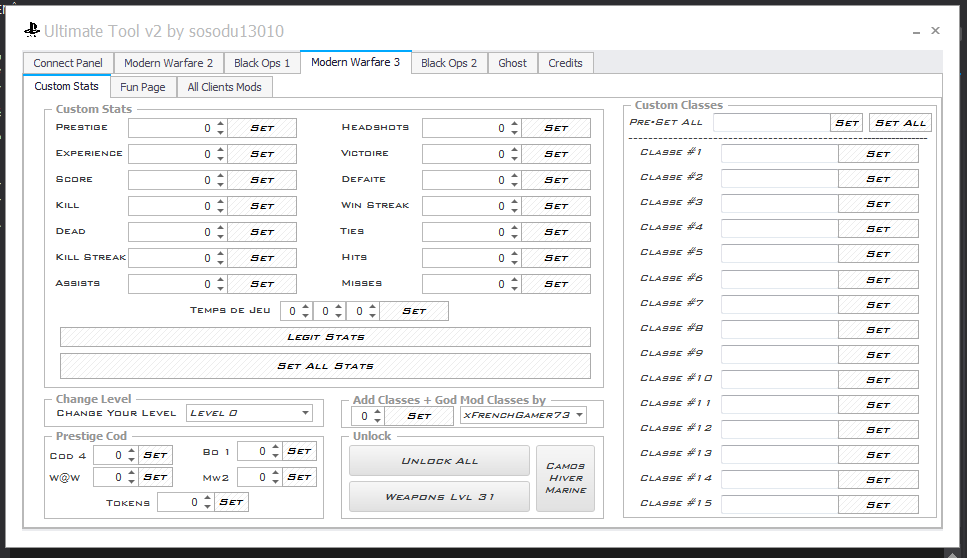Click the Pre-Set All text field

coord(772,123)
